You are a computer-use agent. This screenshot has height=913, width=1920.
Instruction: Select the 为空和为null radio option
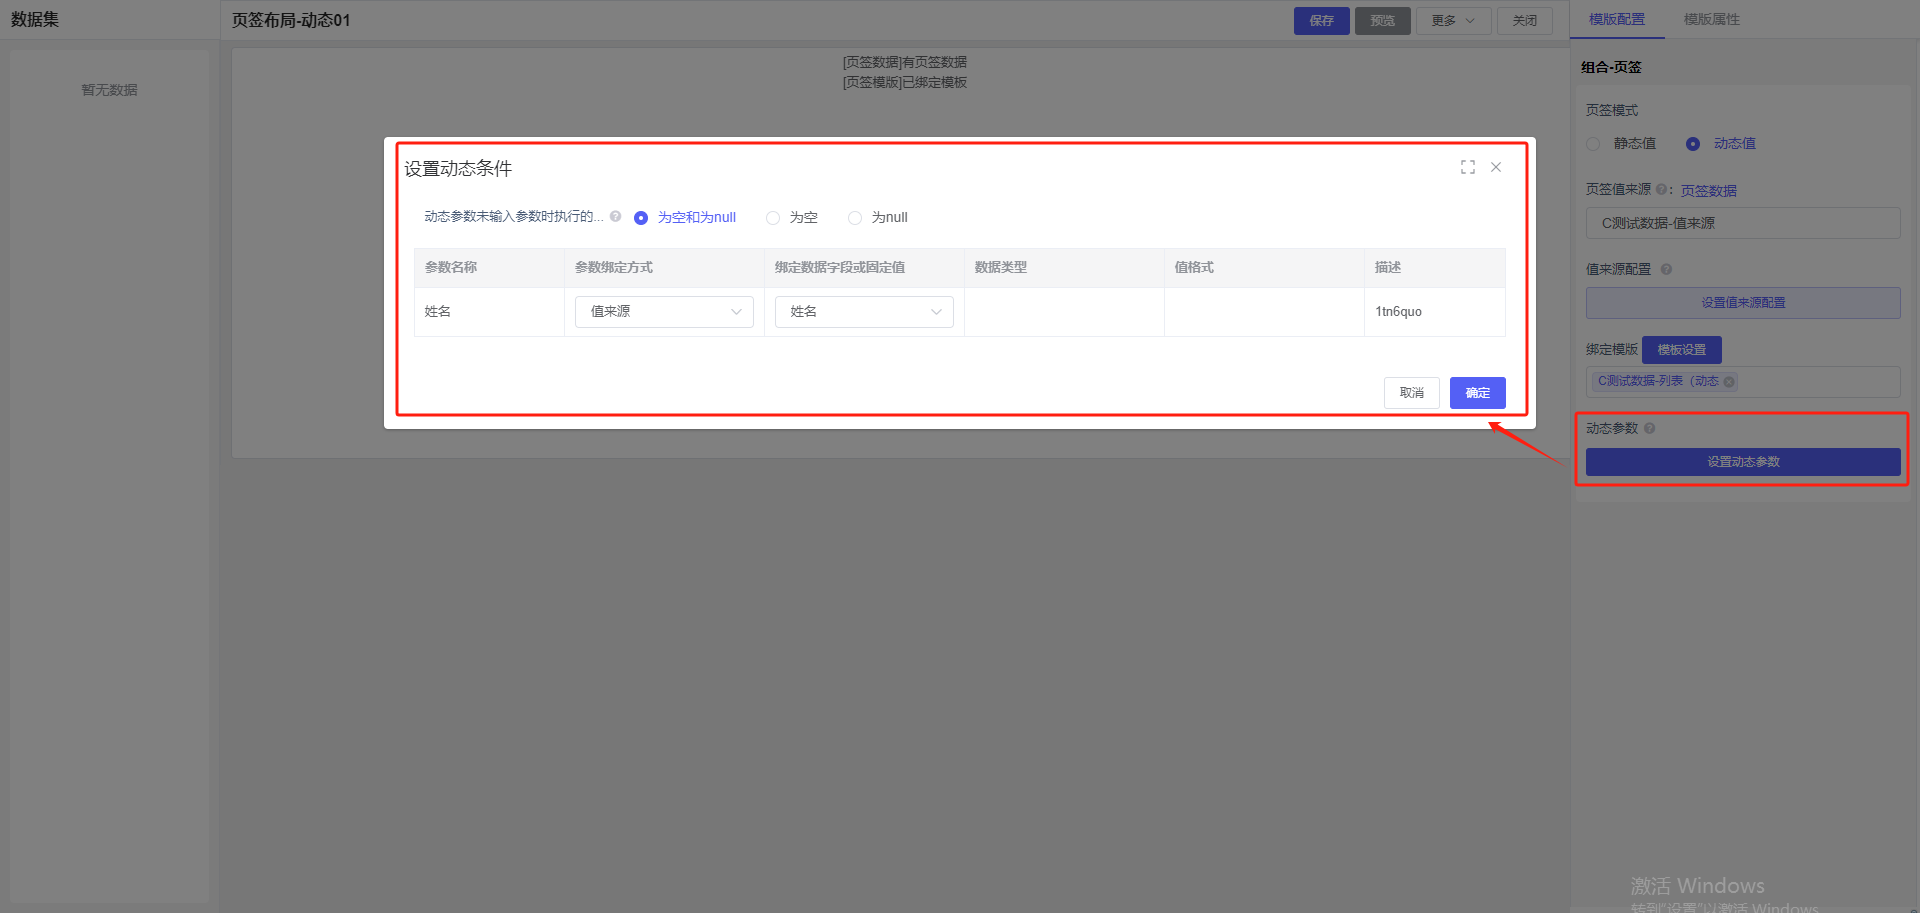pos(641,218)
